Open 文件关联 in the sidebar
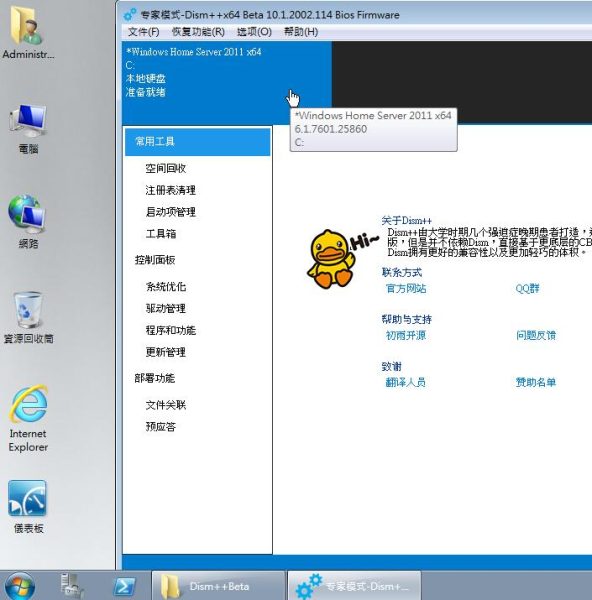 (x=166, y=405)
